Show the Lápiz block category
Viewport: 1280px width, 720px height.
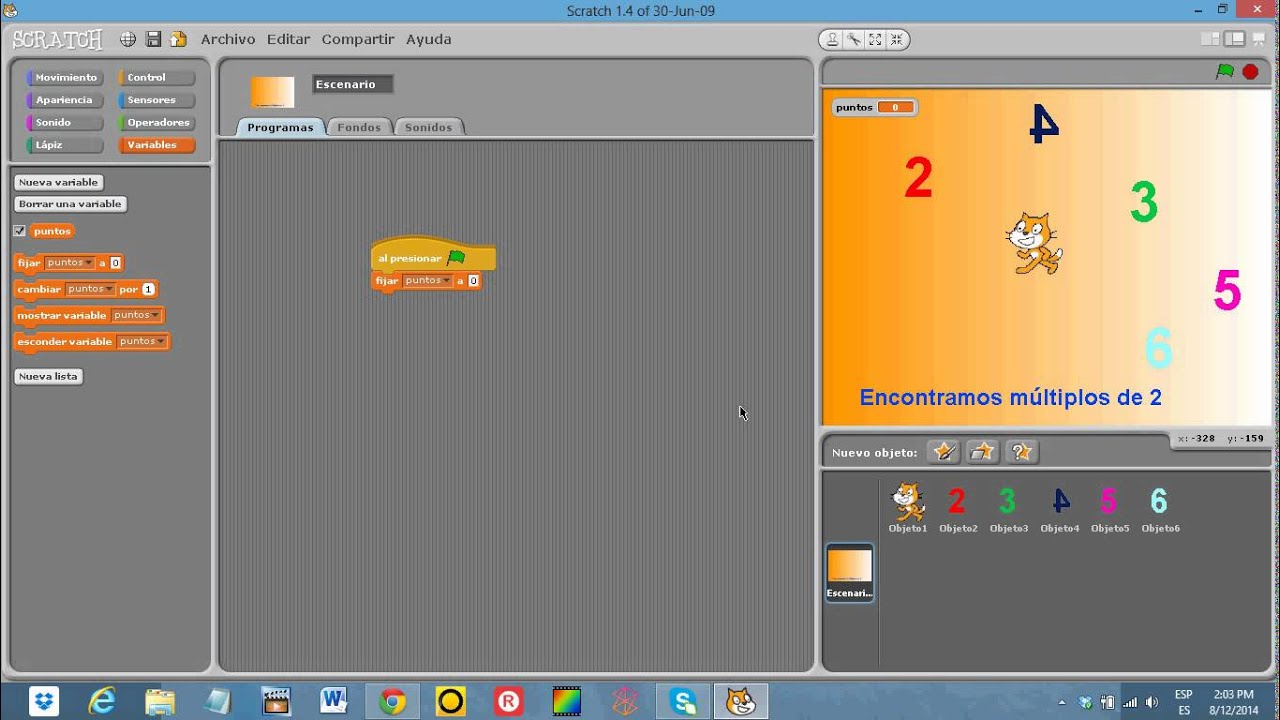pos(65,145)
